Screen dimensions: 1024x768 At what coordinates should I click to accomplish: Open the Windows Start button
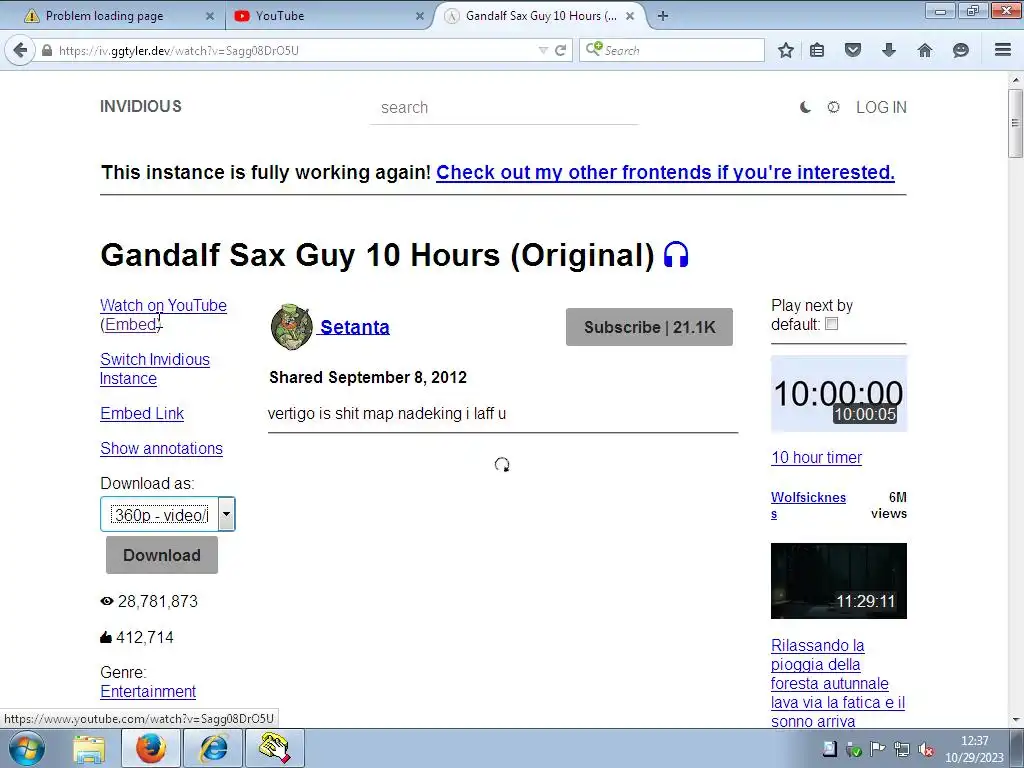27,748
